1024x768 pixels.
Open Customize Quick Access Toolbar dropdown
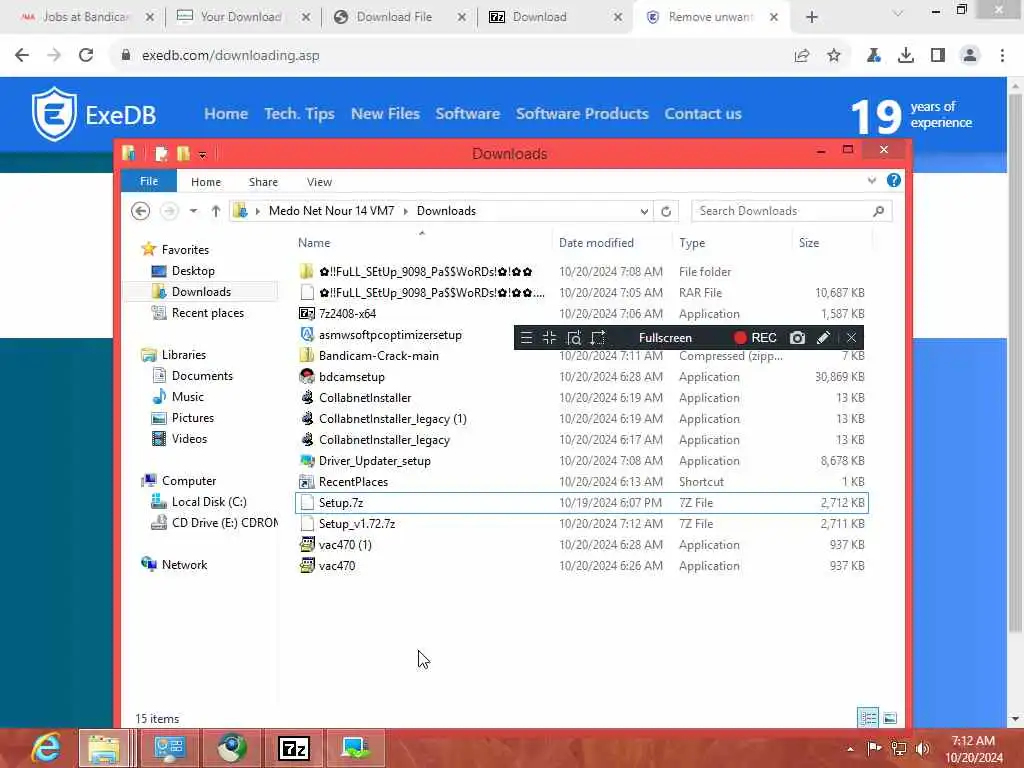point(202,155)
